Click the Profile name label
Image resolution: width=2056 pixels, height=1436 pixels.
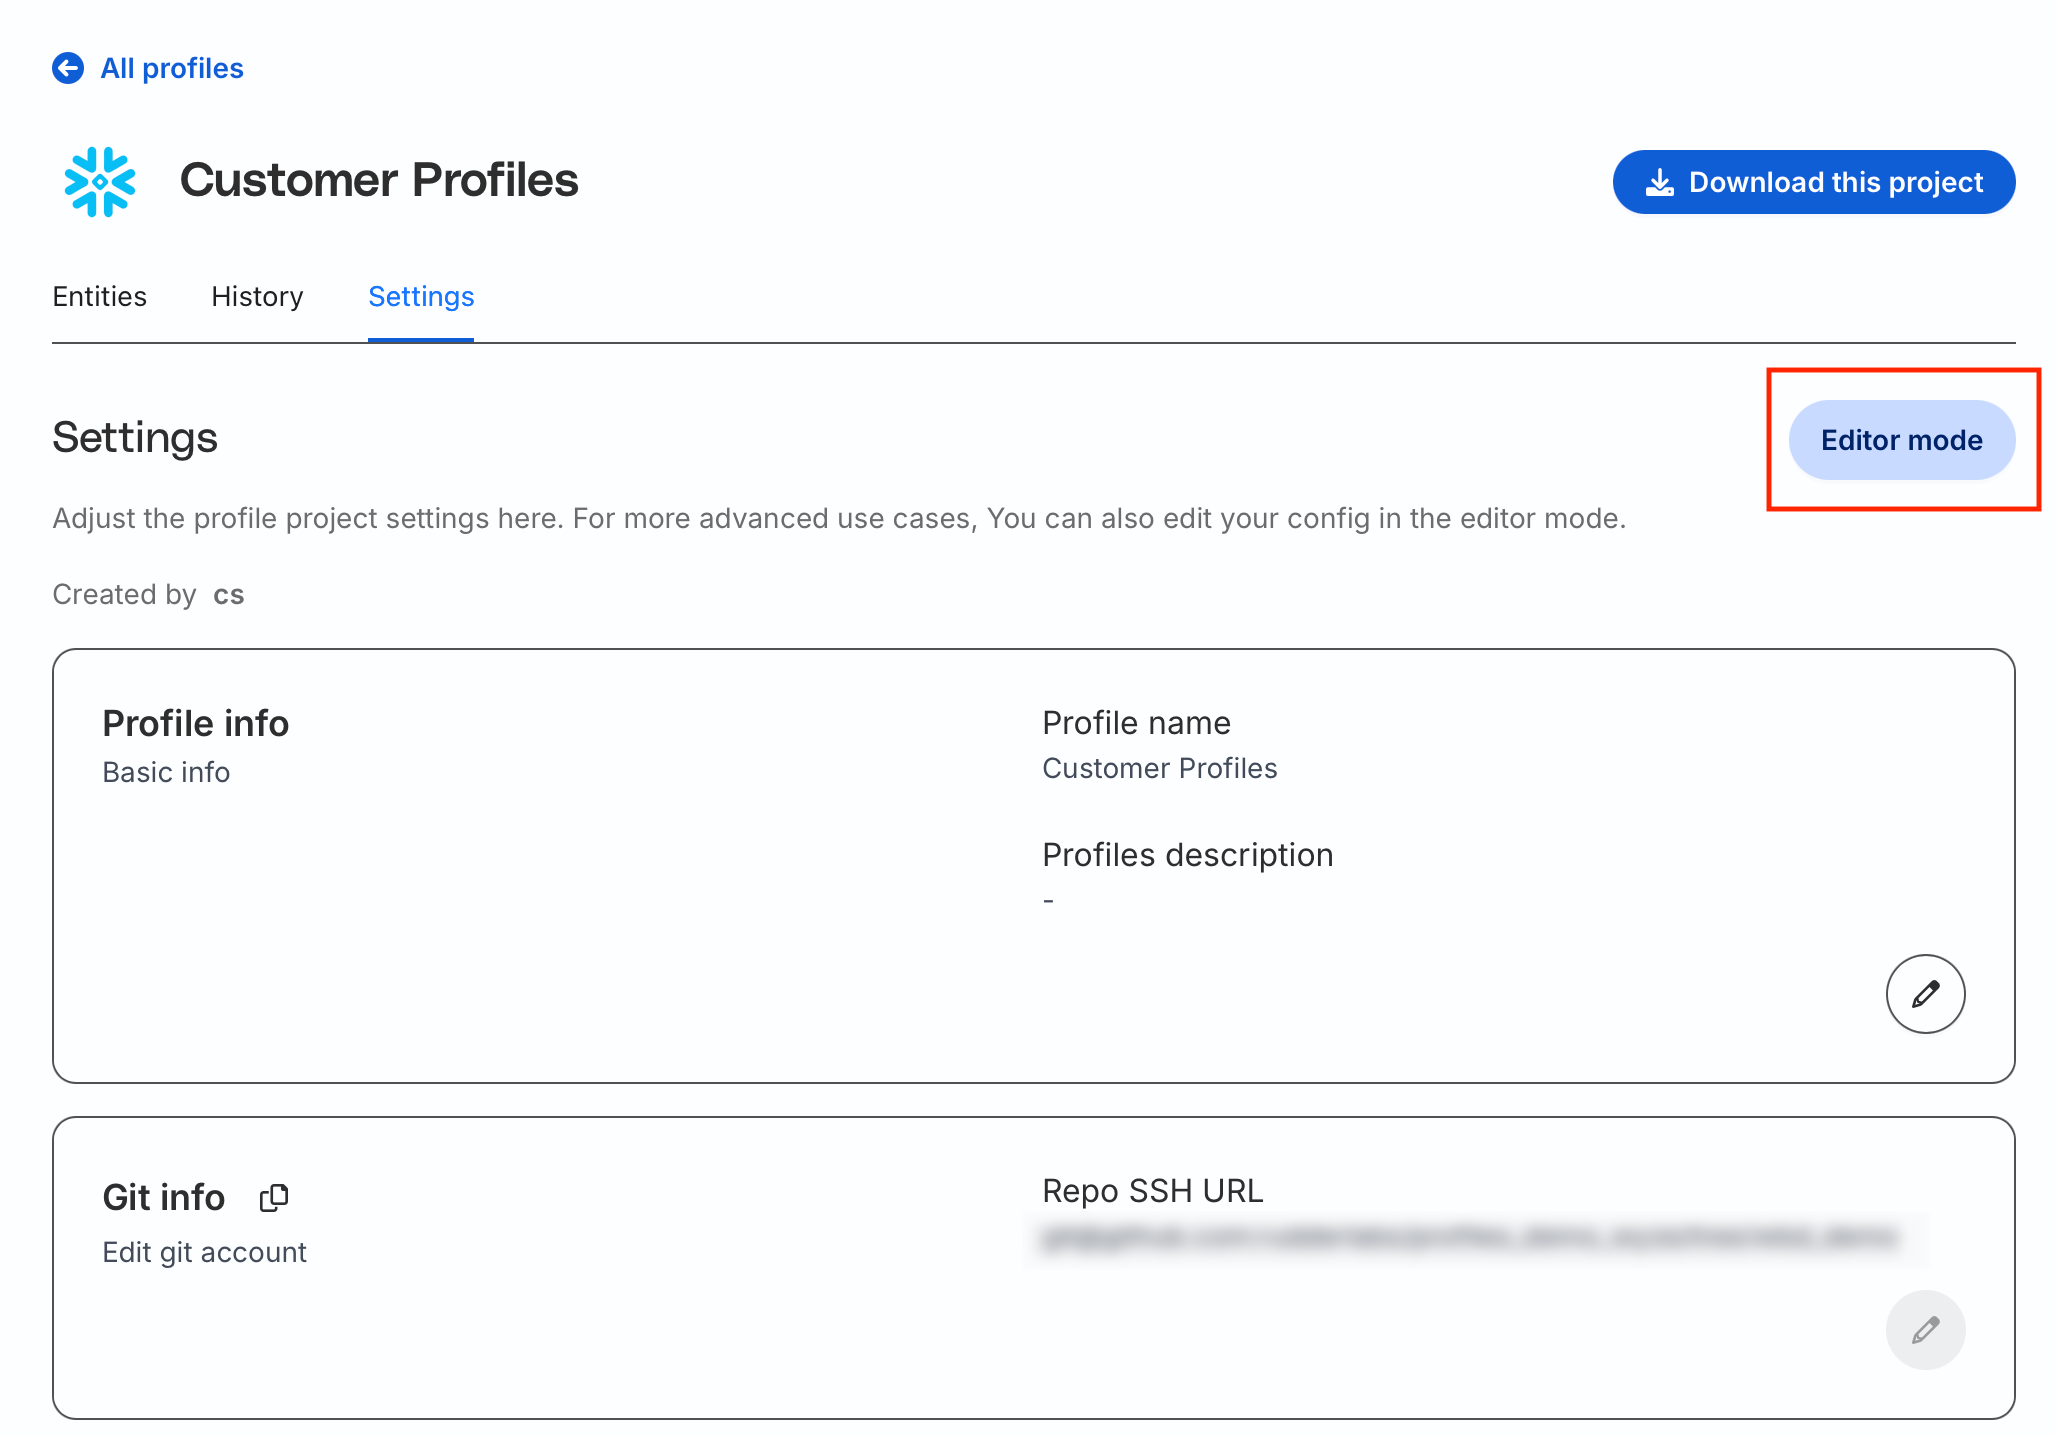1136,723
